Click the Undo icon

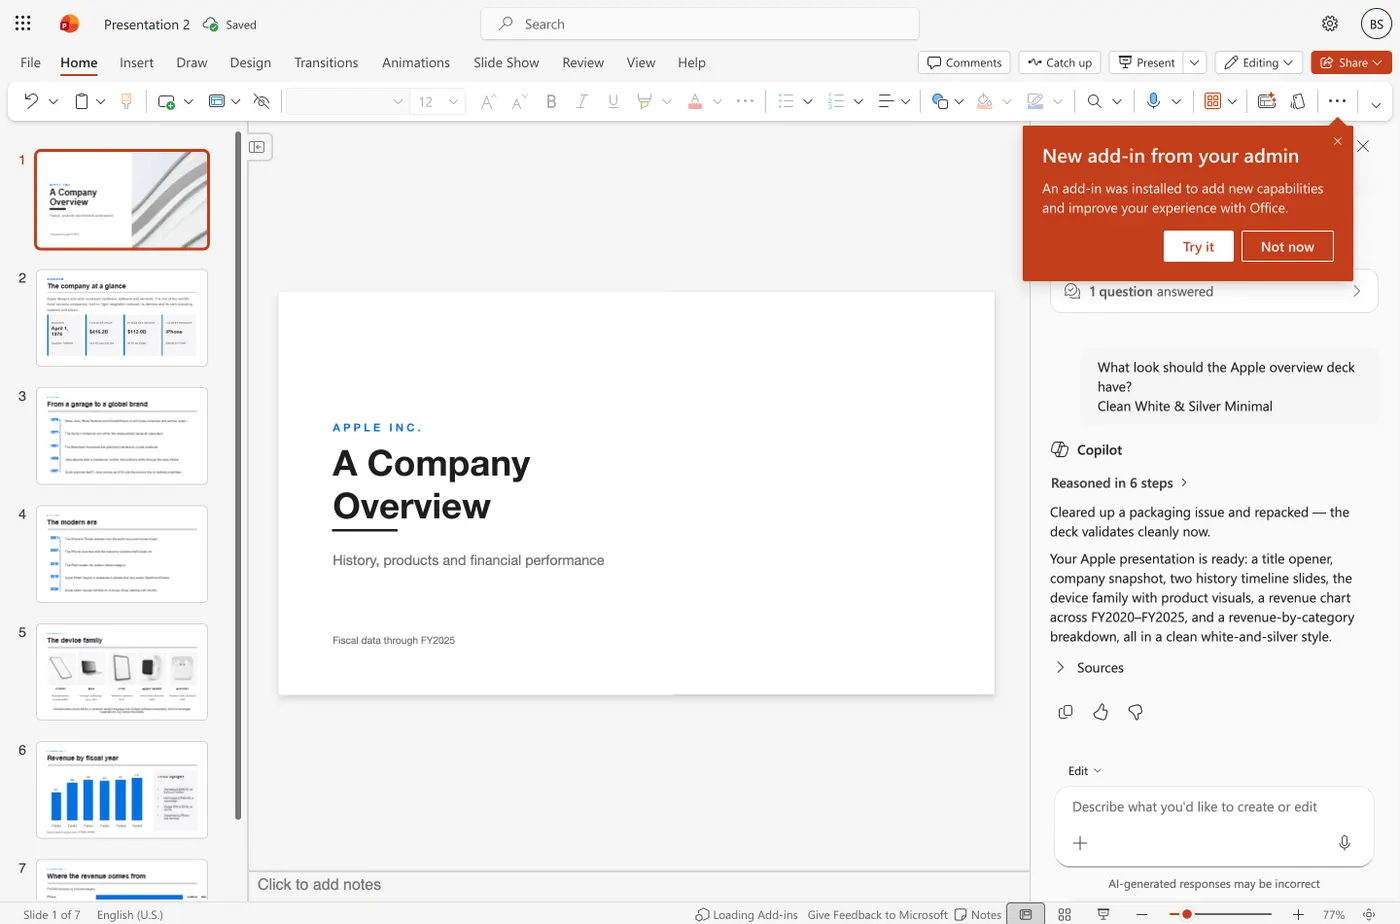pos(31,101)
